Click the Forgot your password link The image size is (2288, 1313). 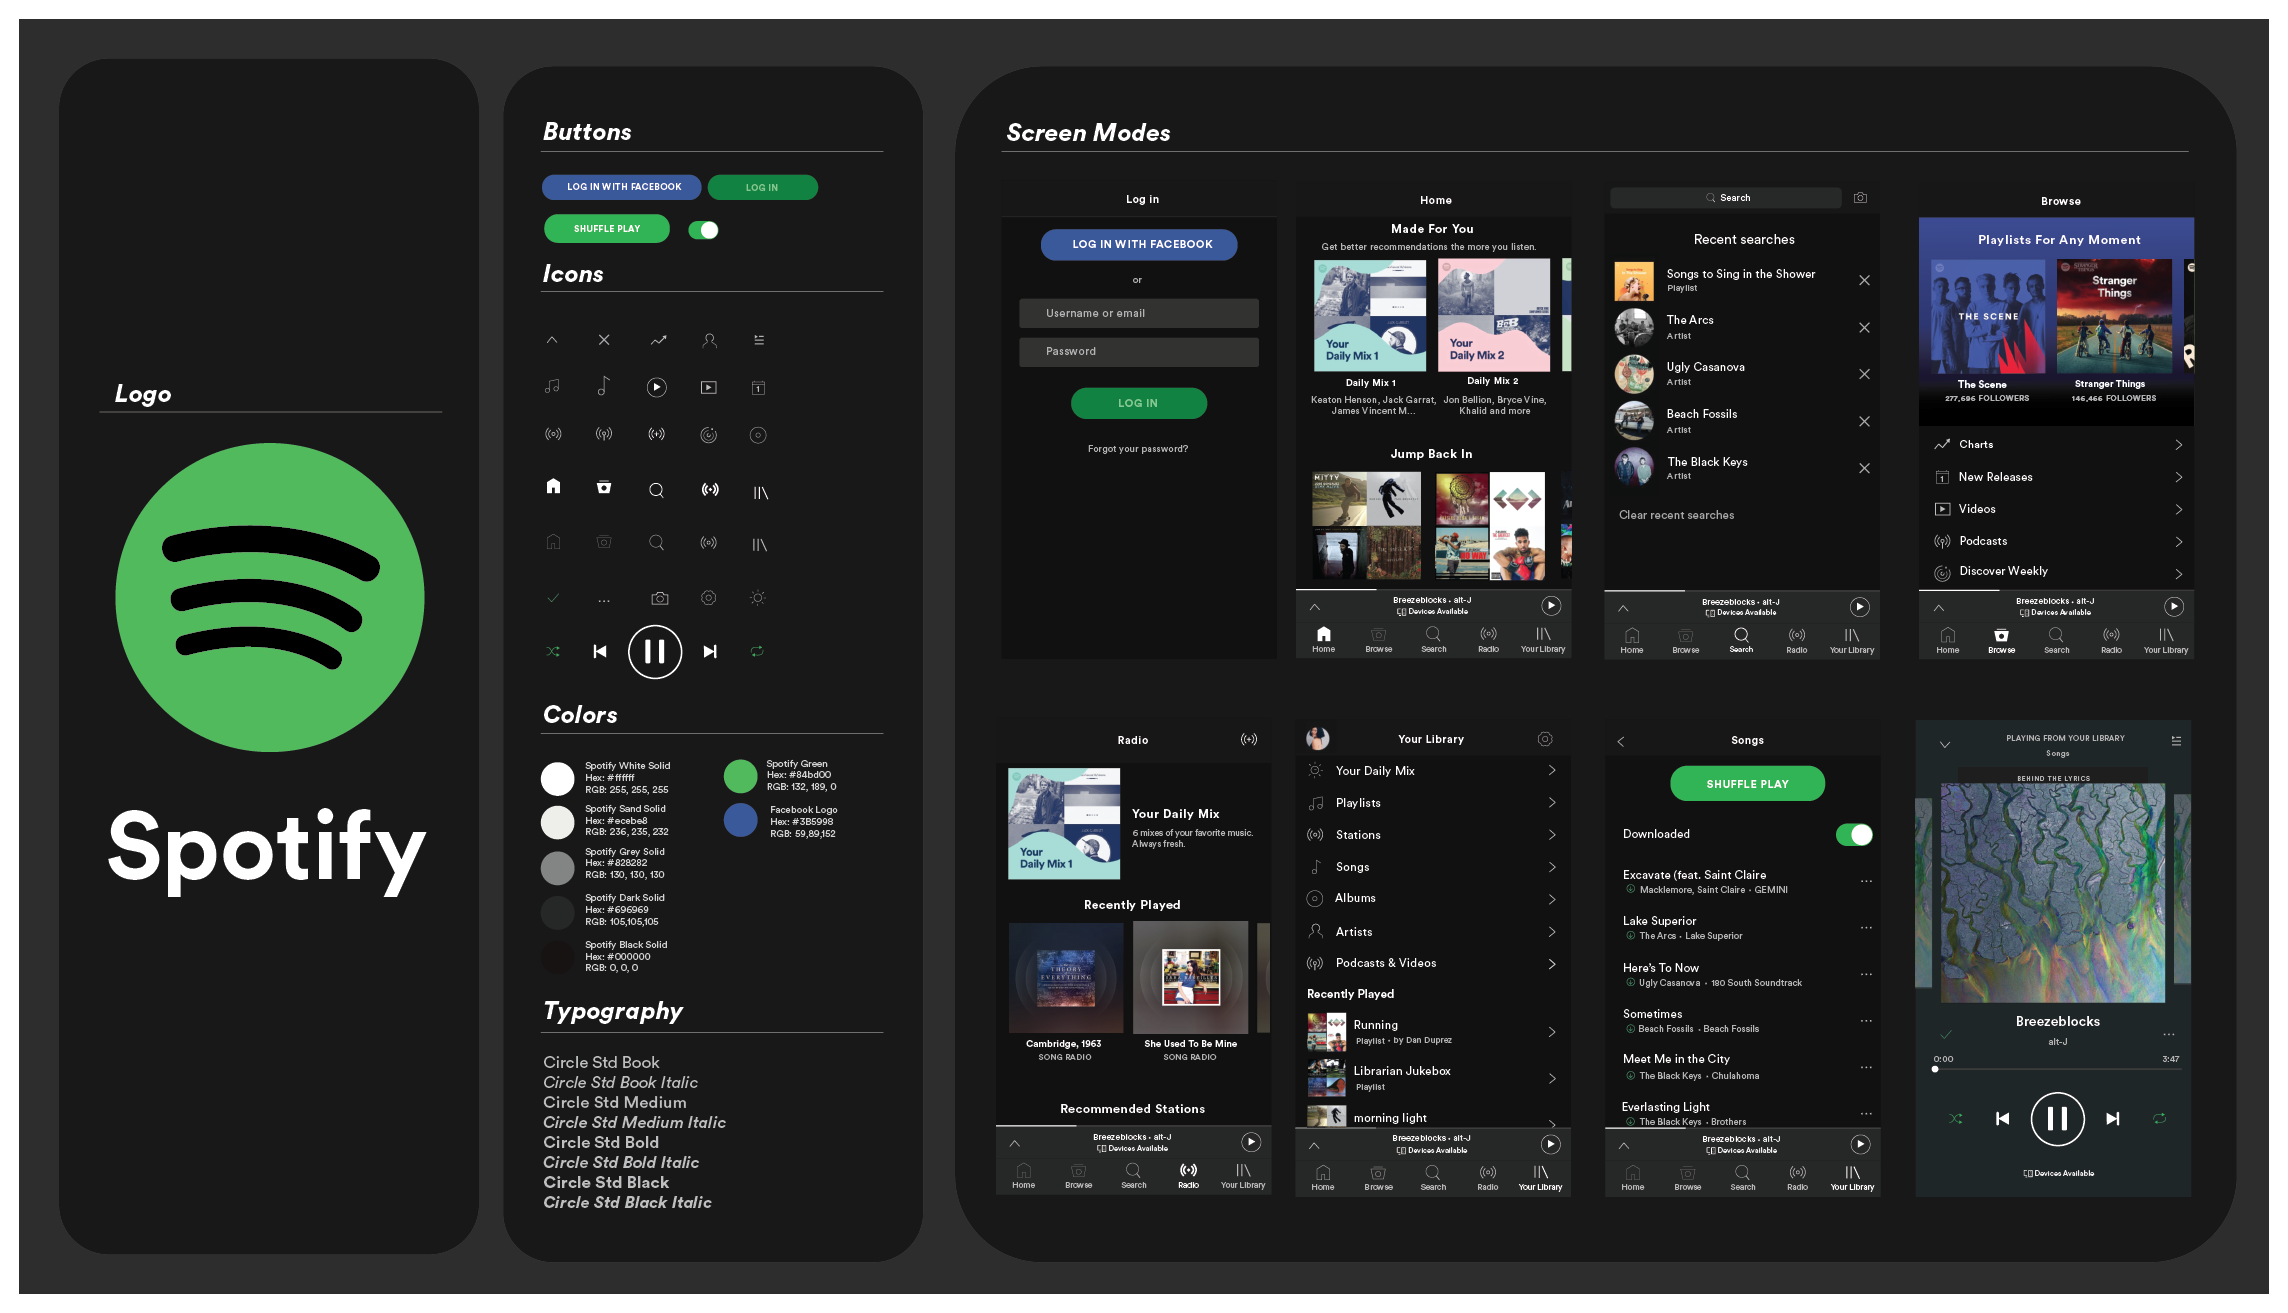tap(1138, 449)
